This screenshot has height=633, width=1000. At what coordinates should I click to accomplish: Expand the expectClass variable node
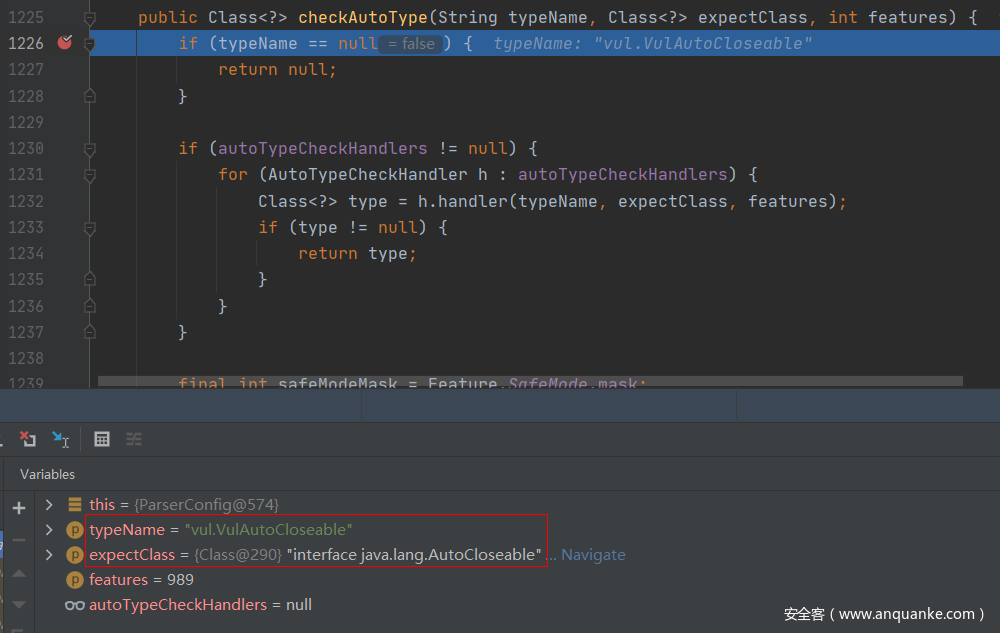click(x=49, y=555)
